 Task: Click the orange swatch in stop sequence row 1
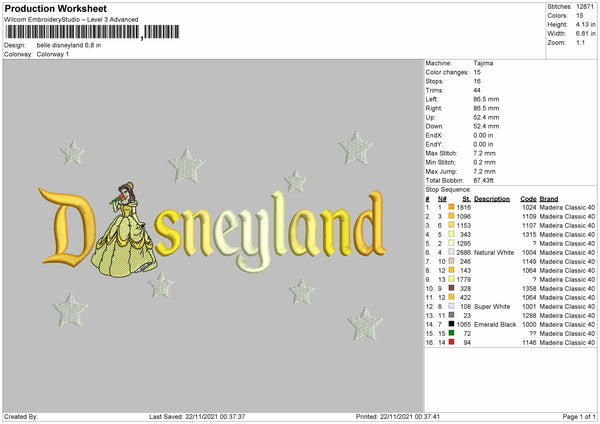[x=452, y=207]
